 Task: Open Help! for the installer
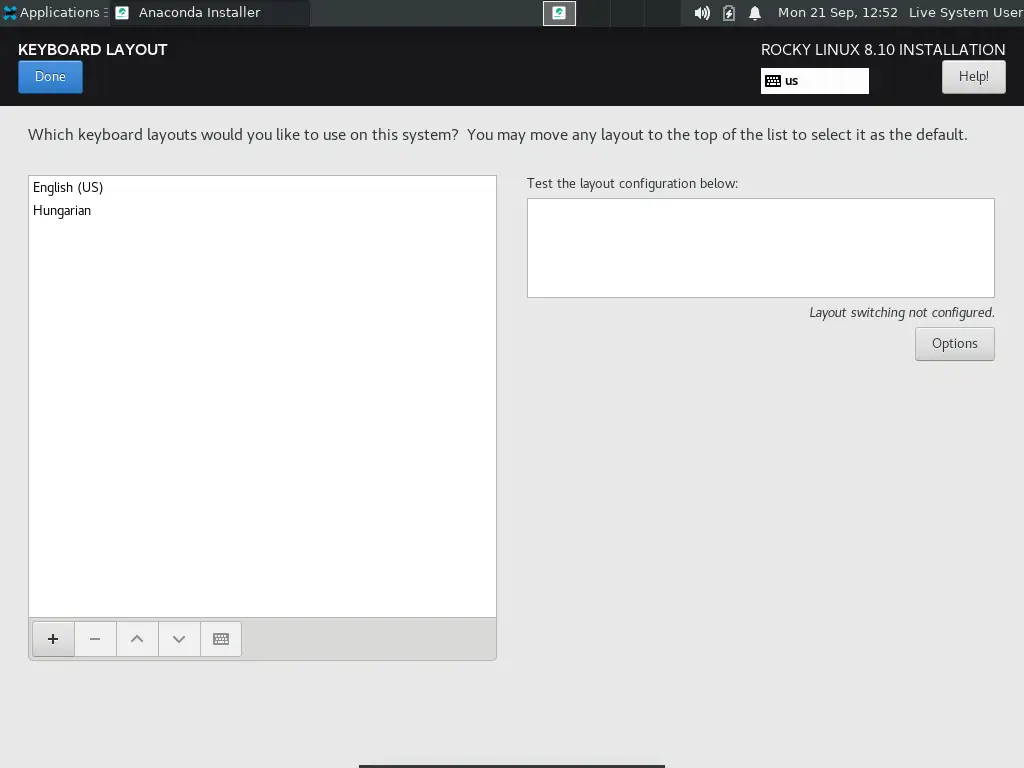coord(973,76)
